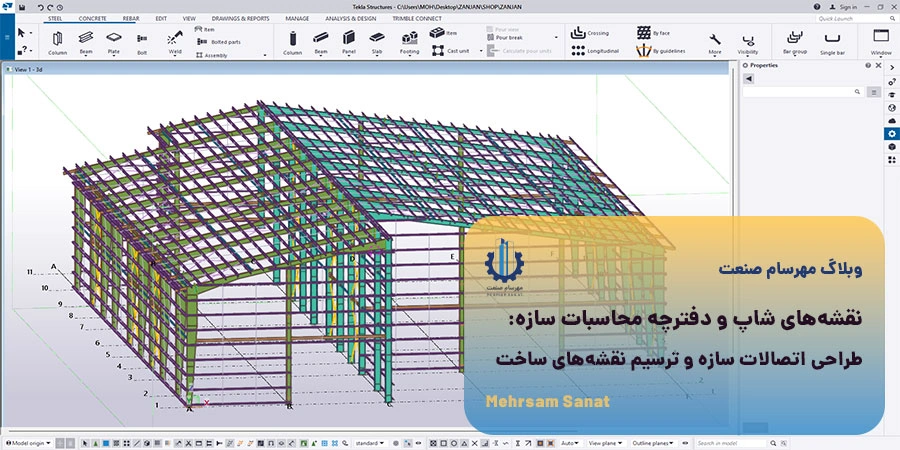The image size is (900, 450).
Task: Select the By face rebar tool
Action: click(x=653, y=33)
